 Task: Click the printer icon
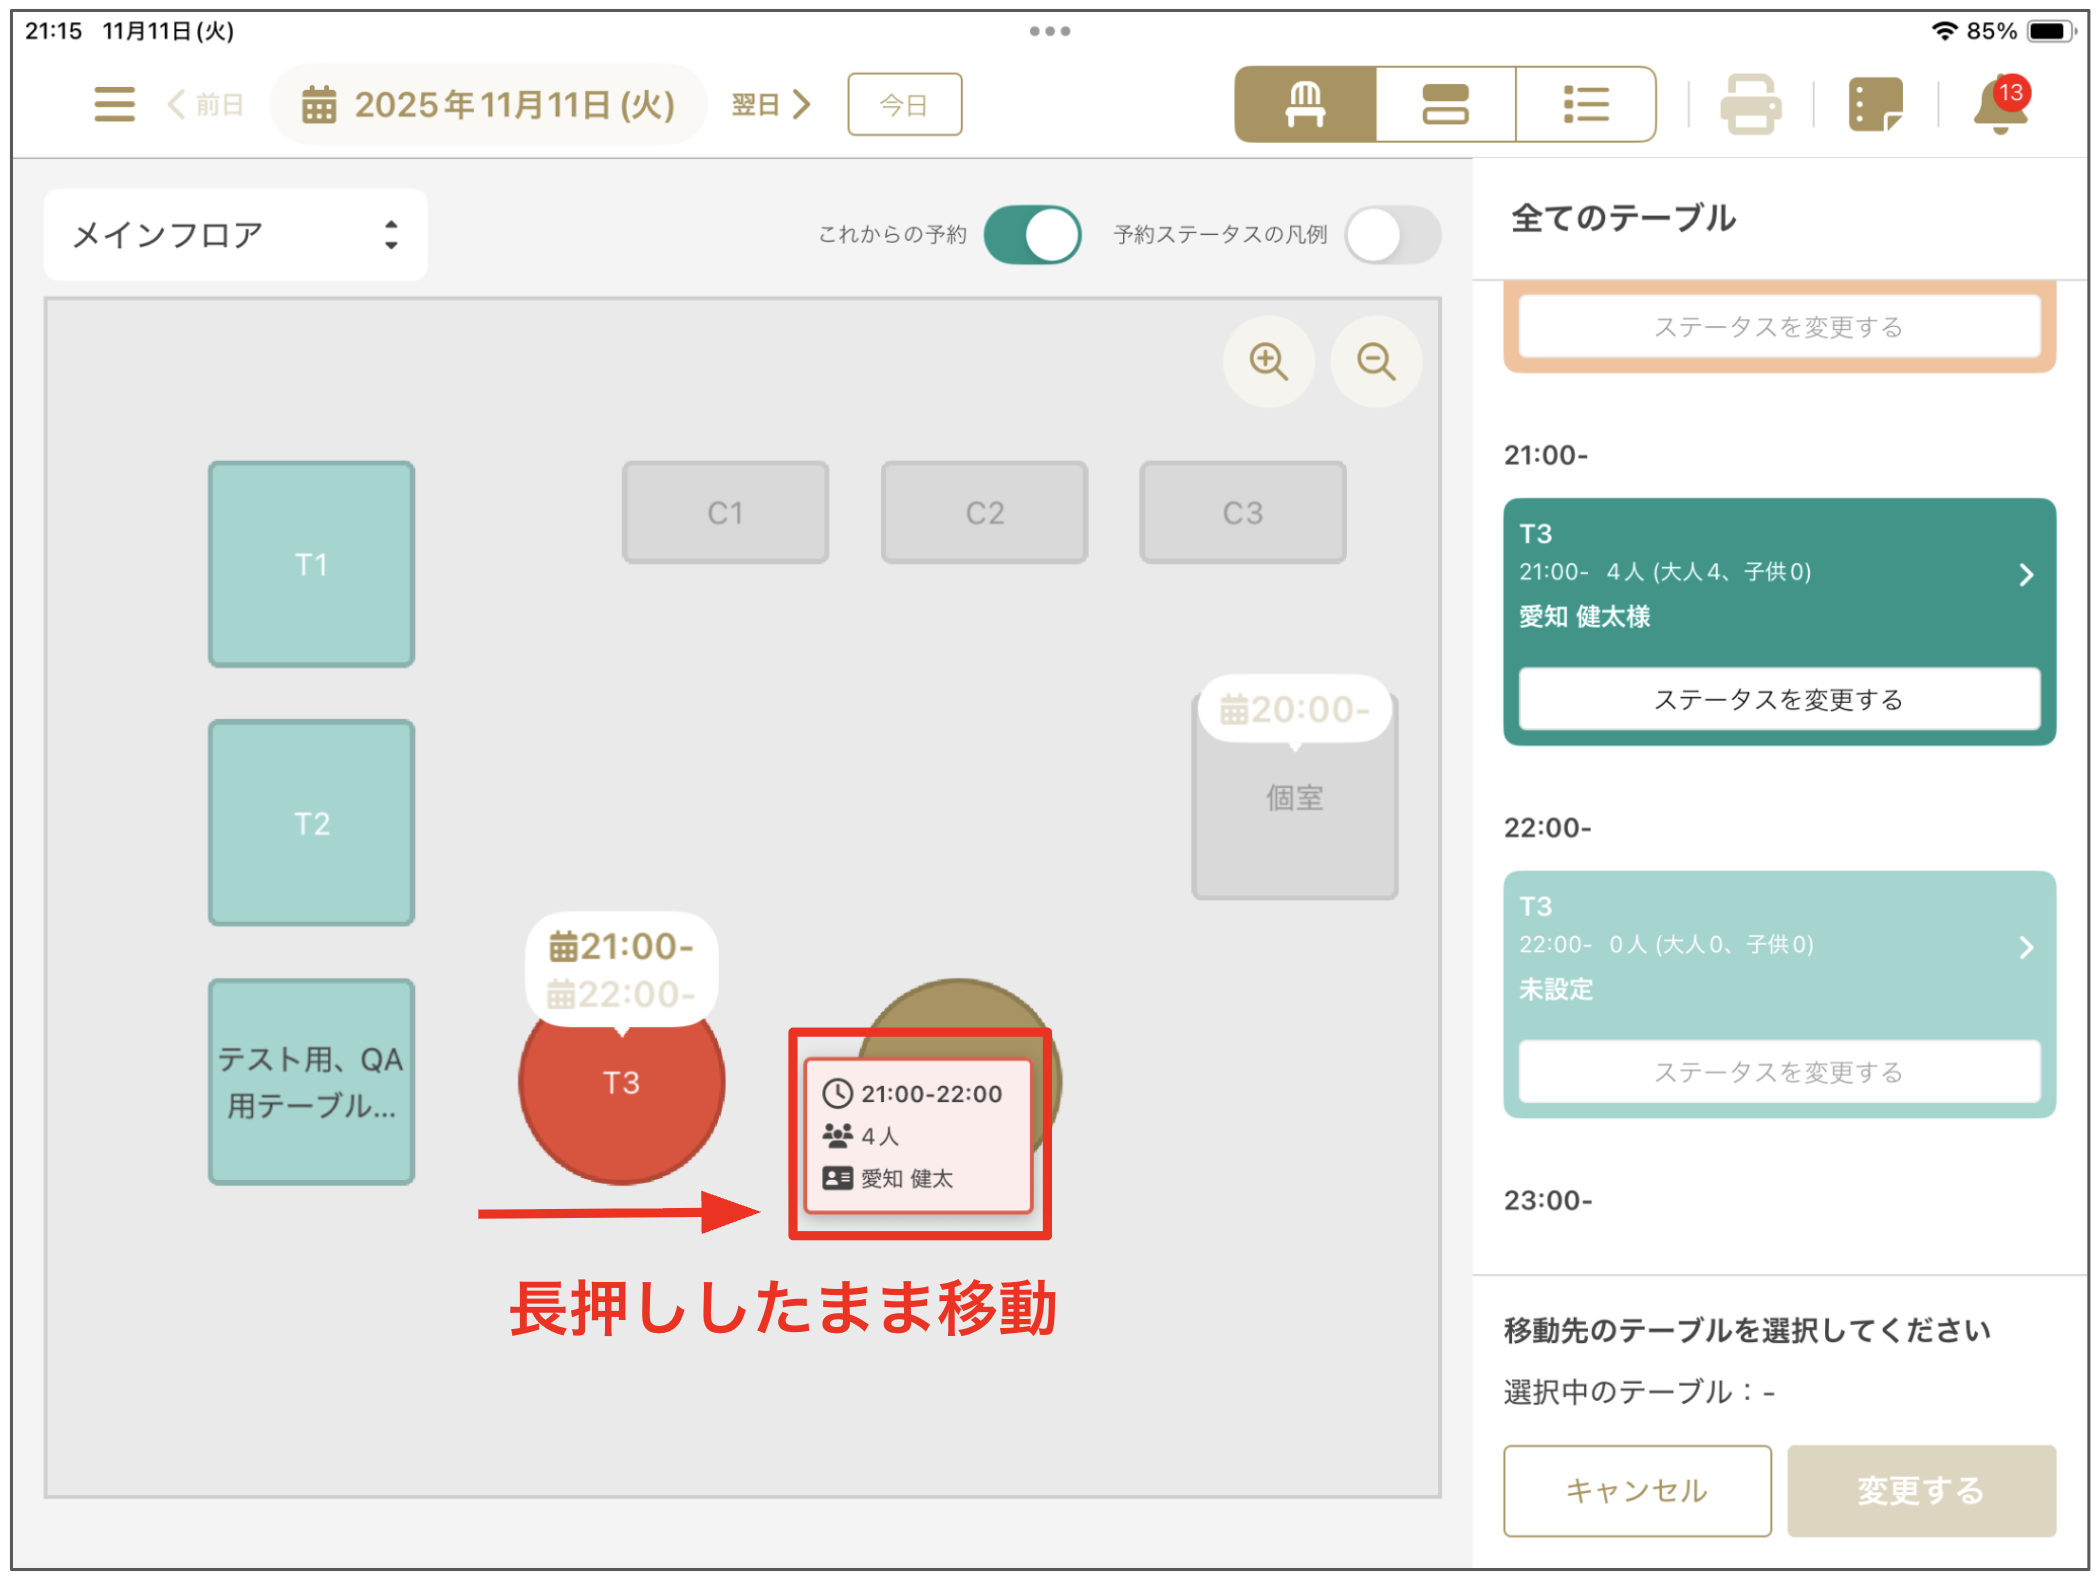(x=1750, y=104)
